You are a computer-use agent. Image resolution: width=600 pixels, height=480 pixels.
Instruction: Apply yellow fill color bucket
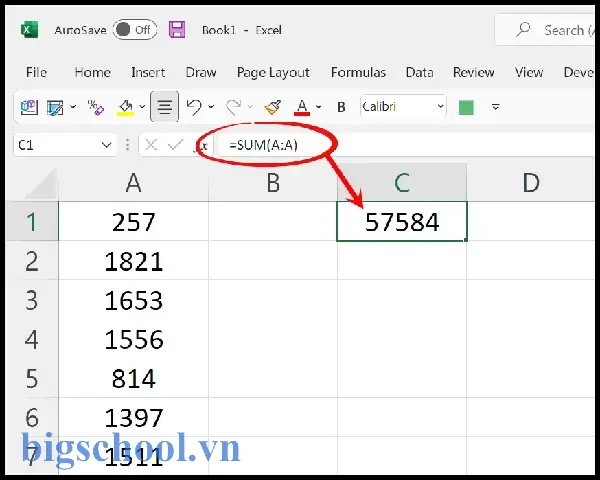coord(126,108)
